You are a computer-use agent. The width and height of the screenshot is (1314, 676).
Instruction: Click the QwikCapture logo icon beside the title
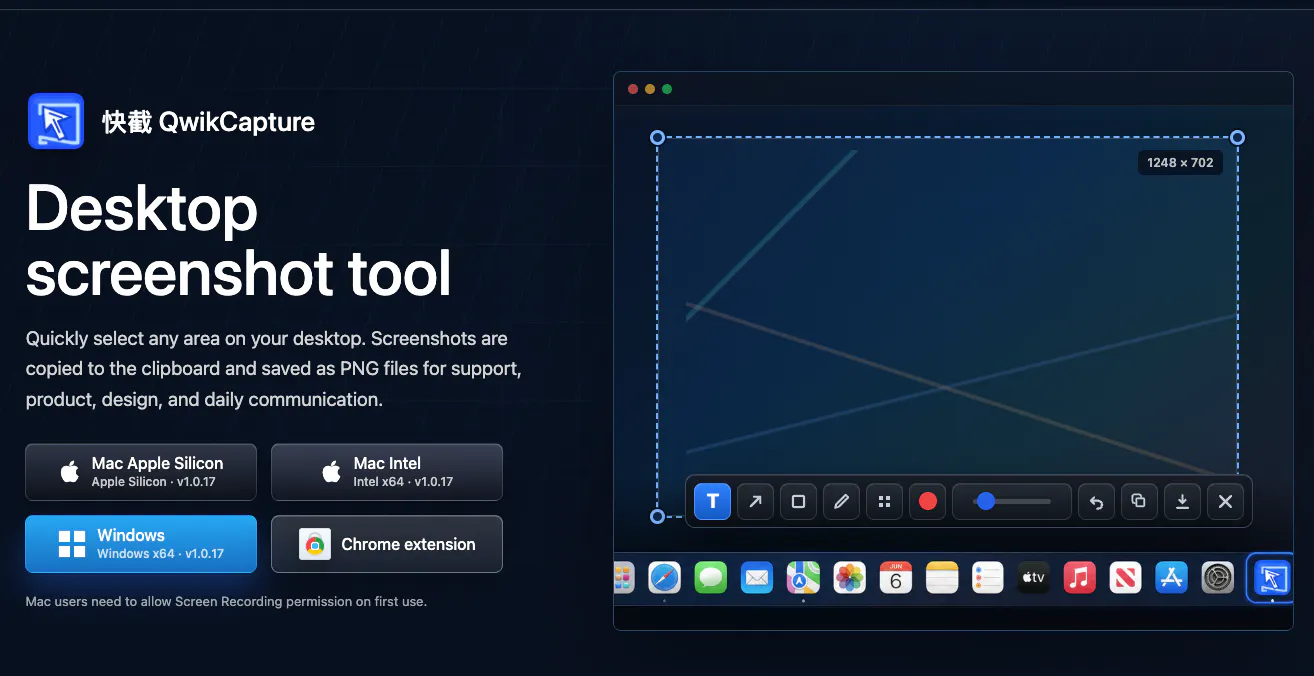click(56, 121)
